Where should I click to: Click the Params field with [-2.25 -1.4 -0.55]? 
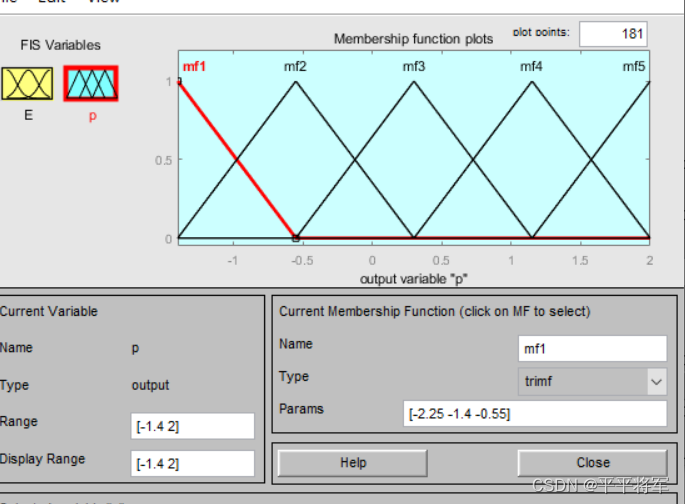click(x=535, y=413)
